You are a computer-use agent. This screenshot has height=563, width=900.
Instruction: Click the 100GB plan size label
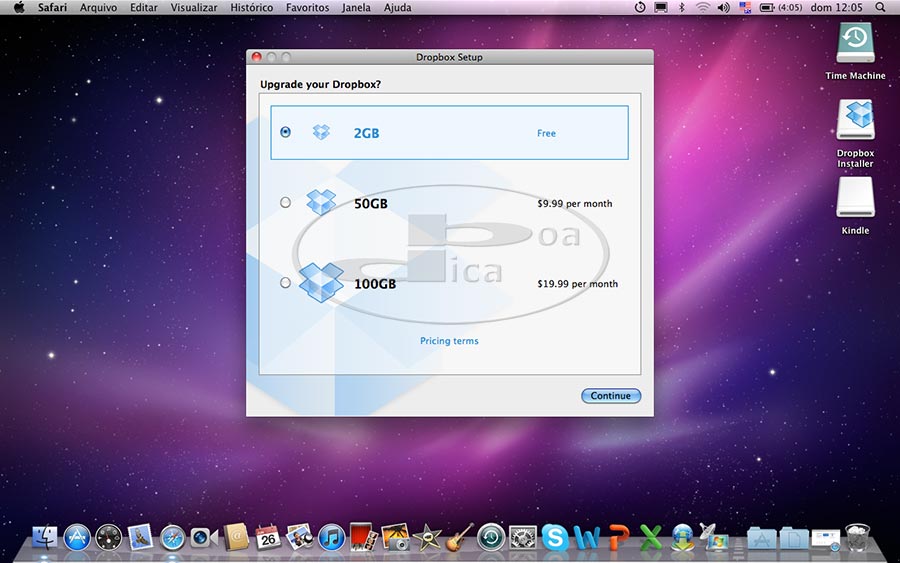tap(375, 284)
